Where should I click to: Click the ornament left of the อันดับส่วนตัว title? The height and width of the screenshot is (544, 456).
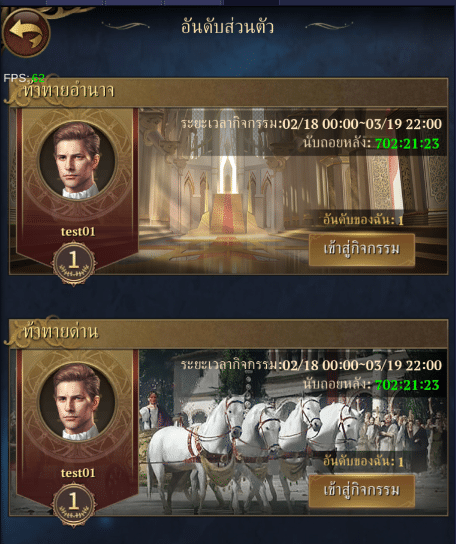click(x=125, y=26)
